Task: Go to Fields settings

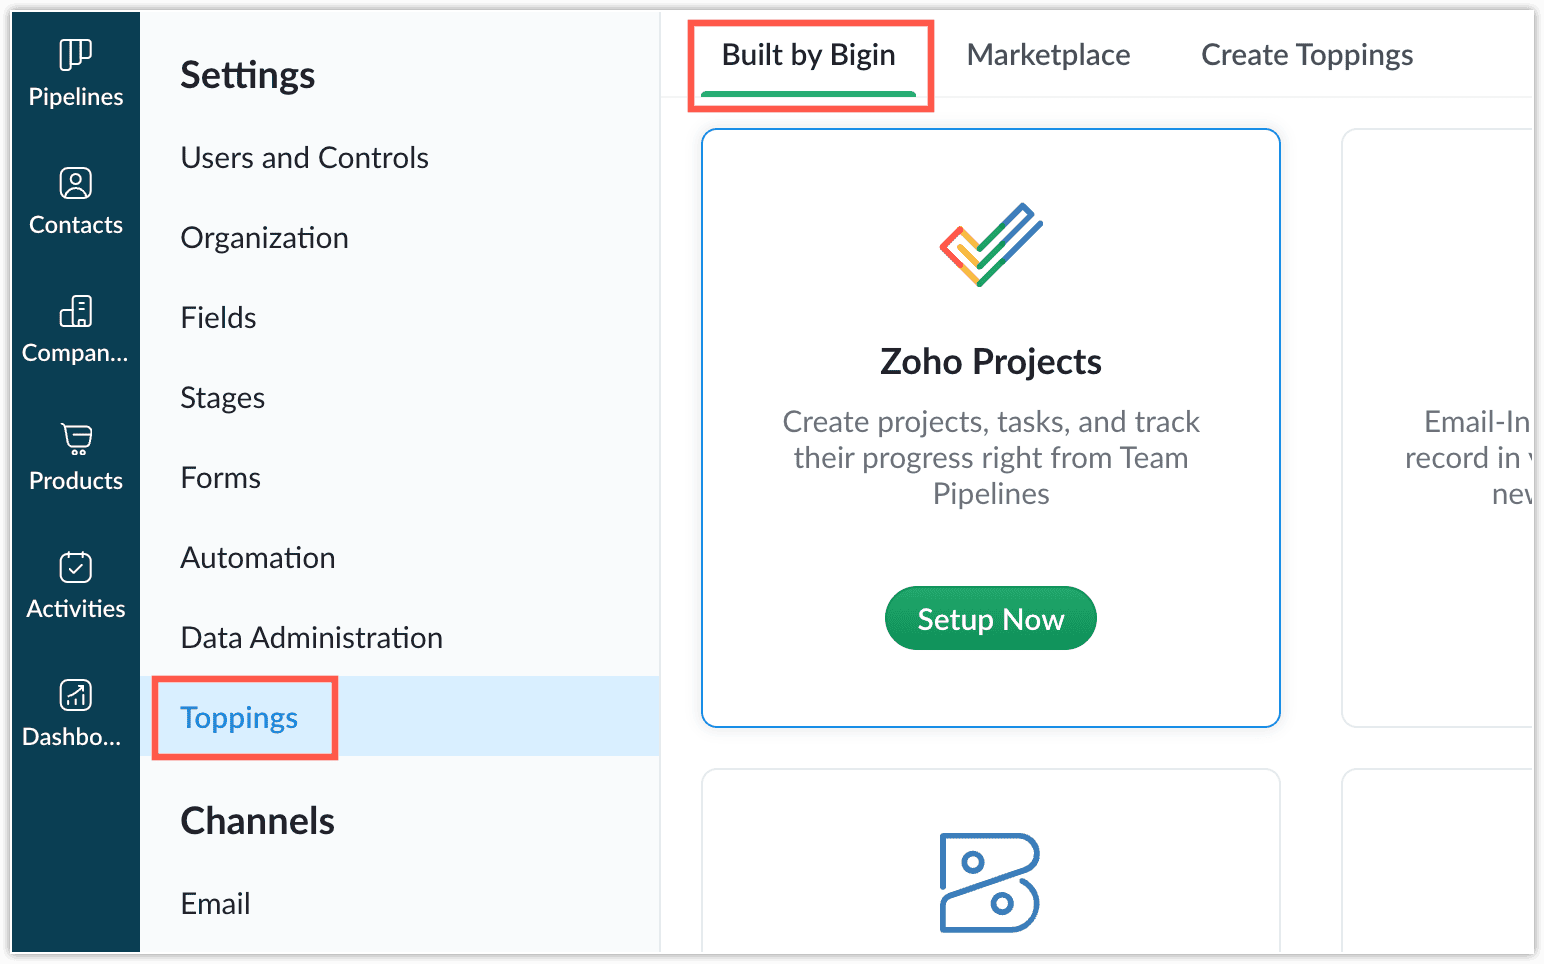Action: [219, 318]
